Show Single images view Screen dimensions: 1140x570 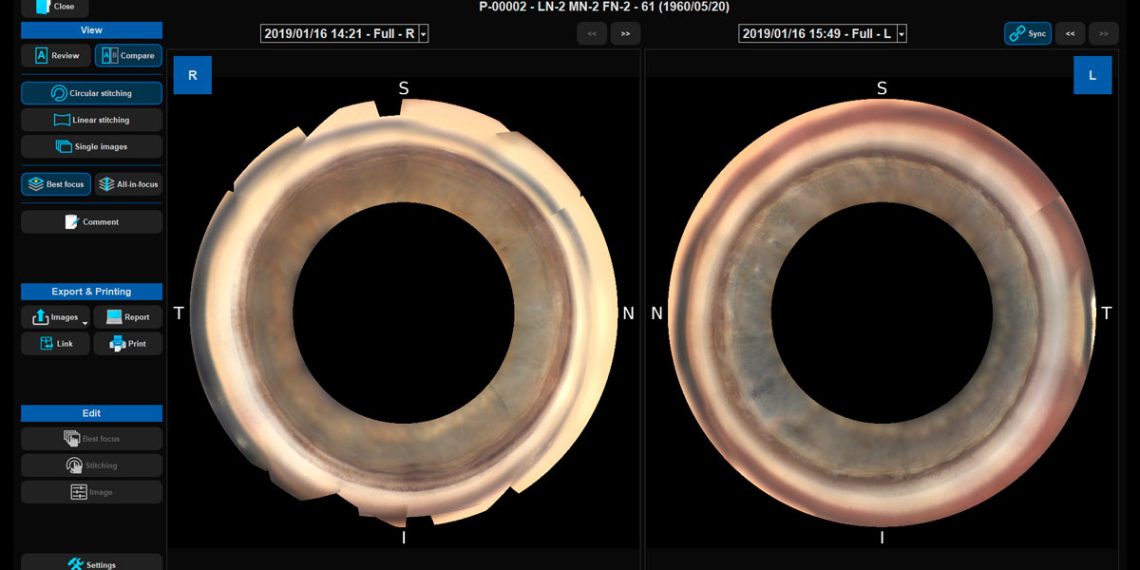coord(91,147)
